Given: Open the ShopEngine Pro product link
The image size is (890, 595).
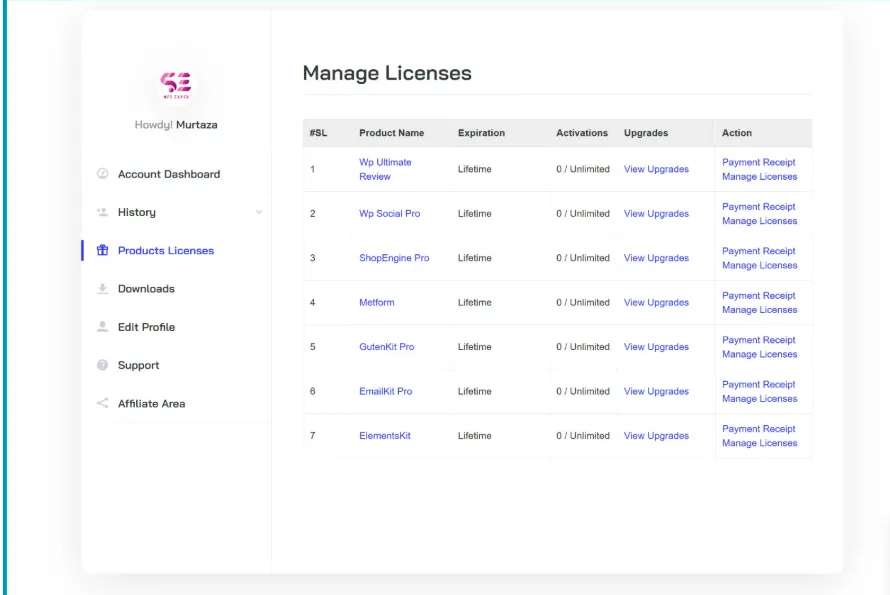Looking at the screenshot, I should (x=394, y=258).
